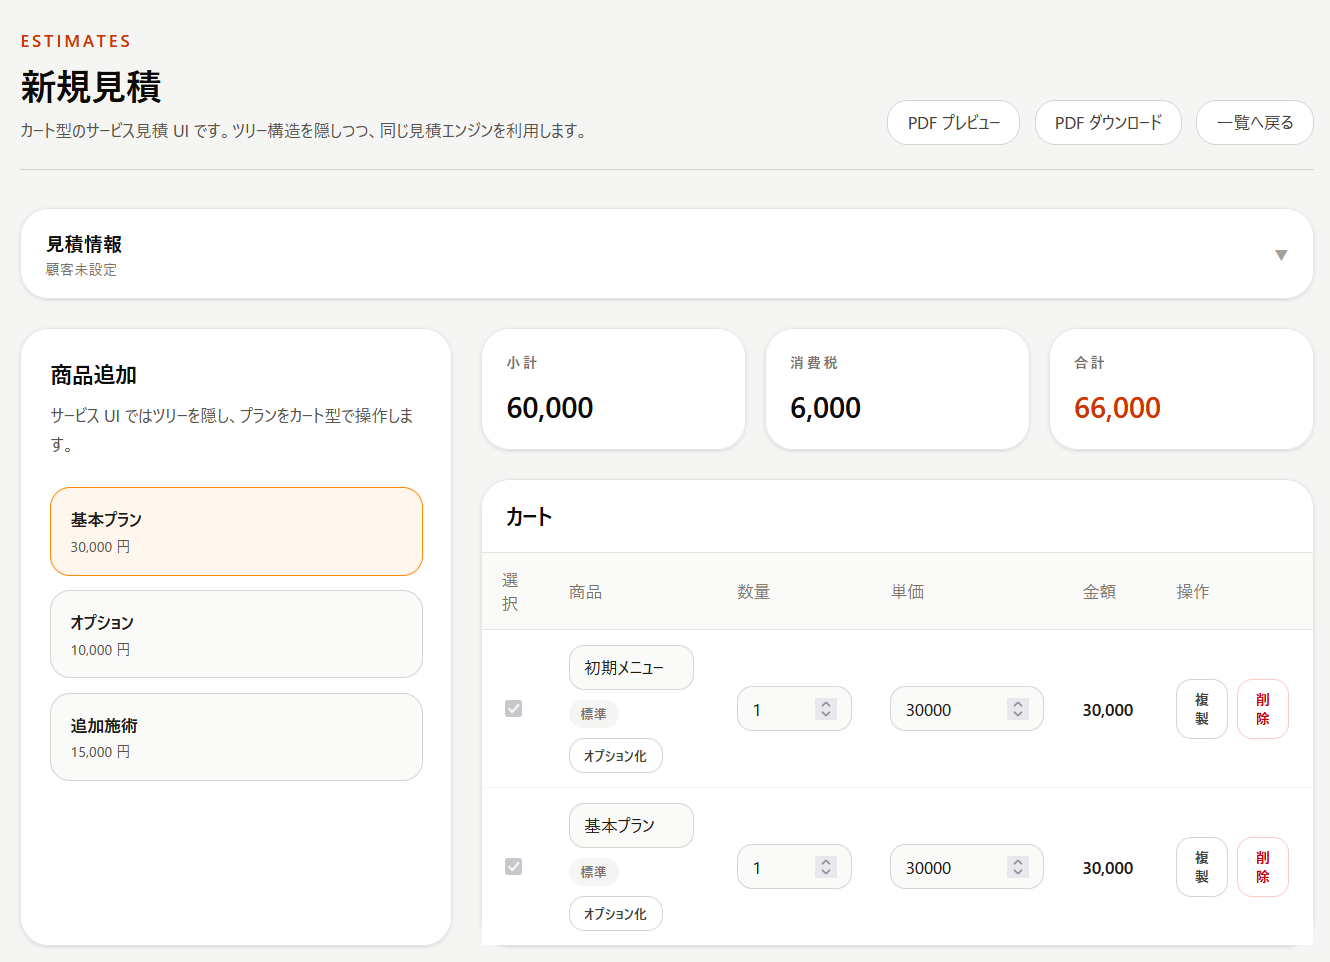Uncheck the 基本プラン row selection checkbox
The height and width of the screenshot is (962, 1330).
click(514, 867)
